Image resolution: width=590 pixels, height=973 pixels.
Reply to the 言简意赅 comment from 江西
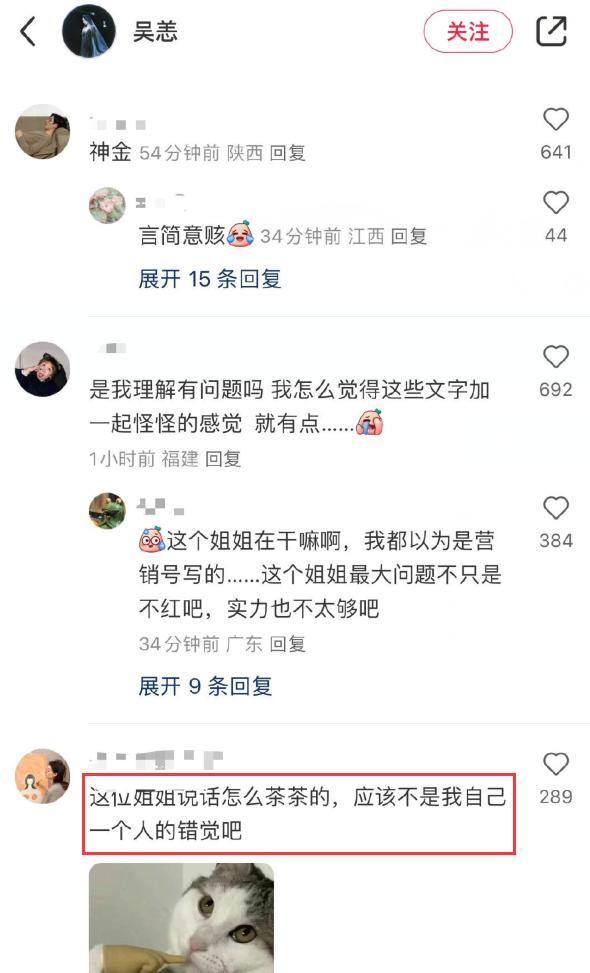click(x=409, y=236)
